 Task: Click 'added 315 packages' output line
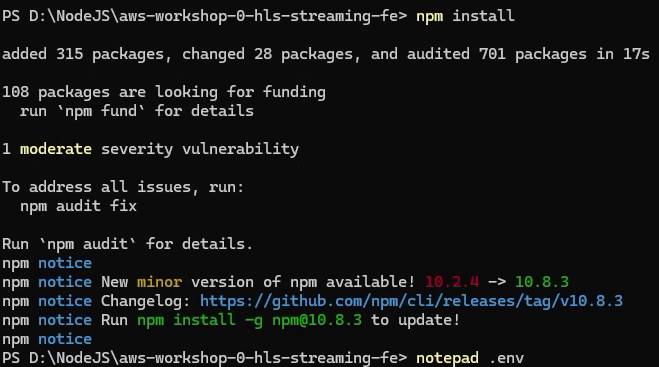click(x=326, y=54)
